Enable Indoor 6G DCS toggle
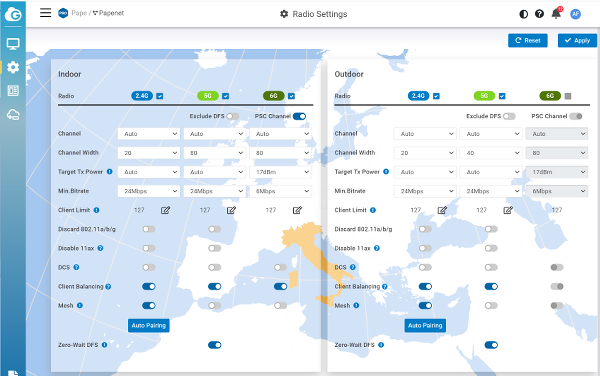The image size is (600, 376). [280, 267]
